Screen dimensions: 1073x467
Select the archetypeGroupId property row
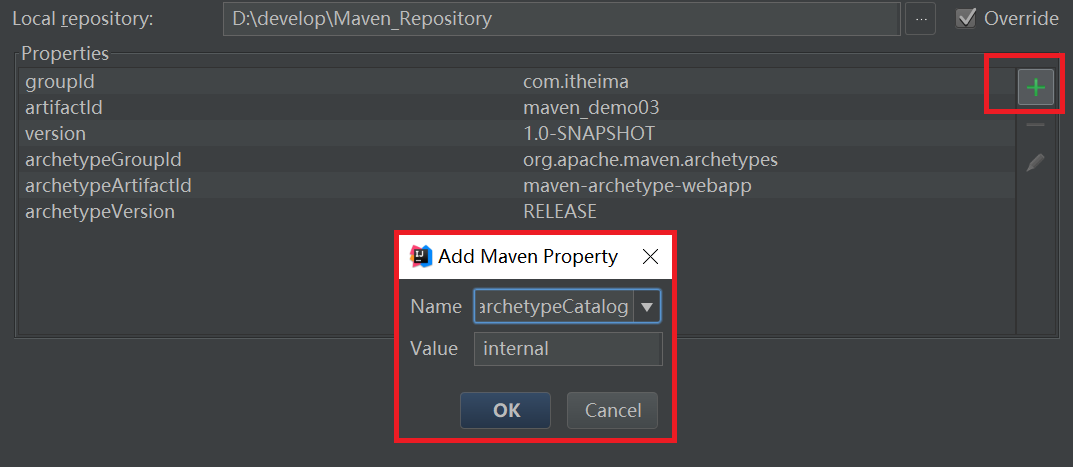click(517, 160)
